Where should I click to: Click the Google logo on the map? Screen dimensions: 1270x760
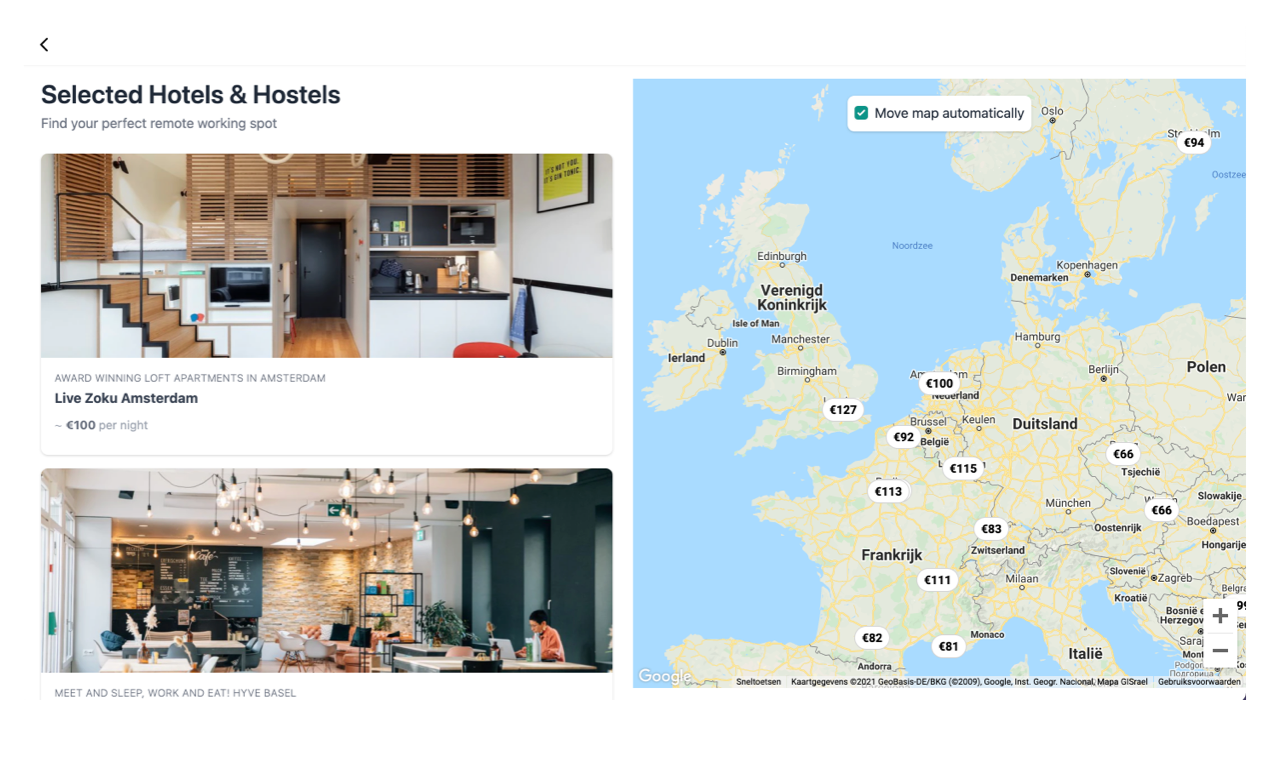coord(665,677)
